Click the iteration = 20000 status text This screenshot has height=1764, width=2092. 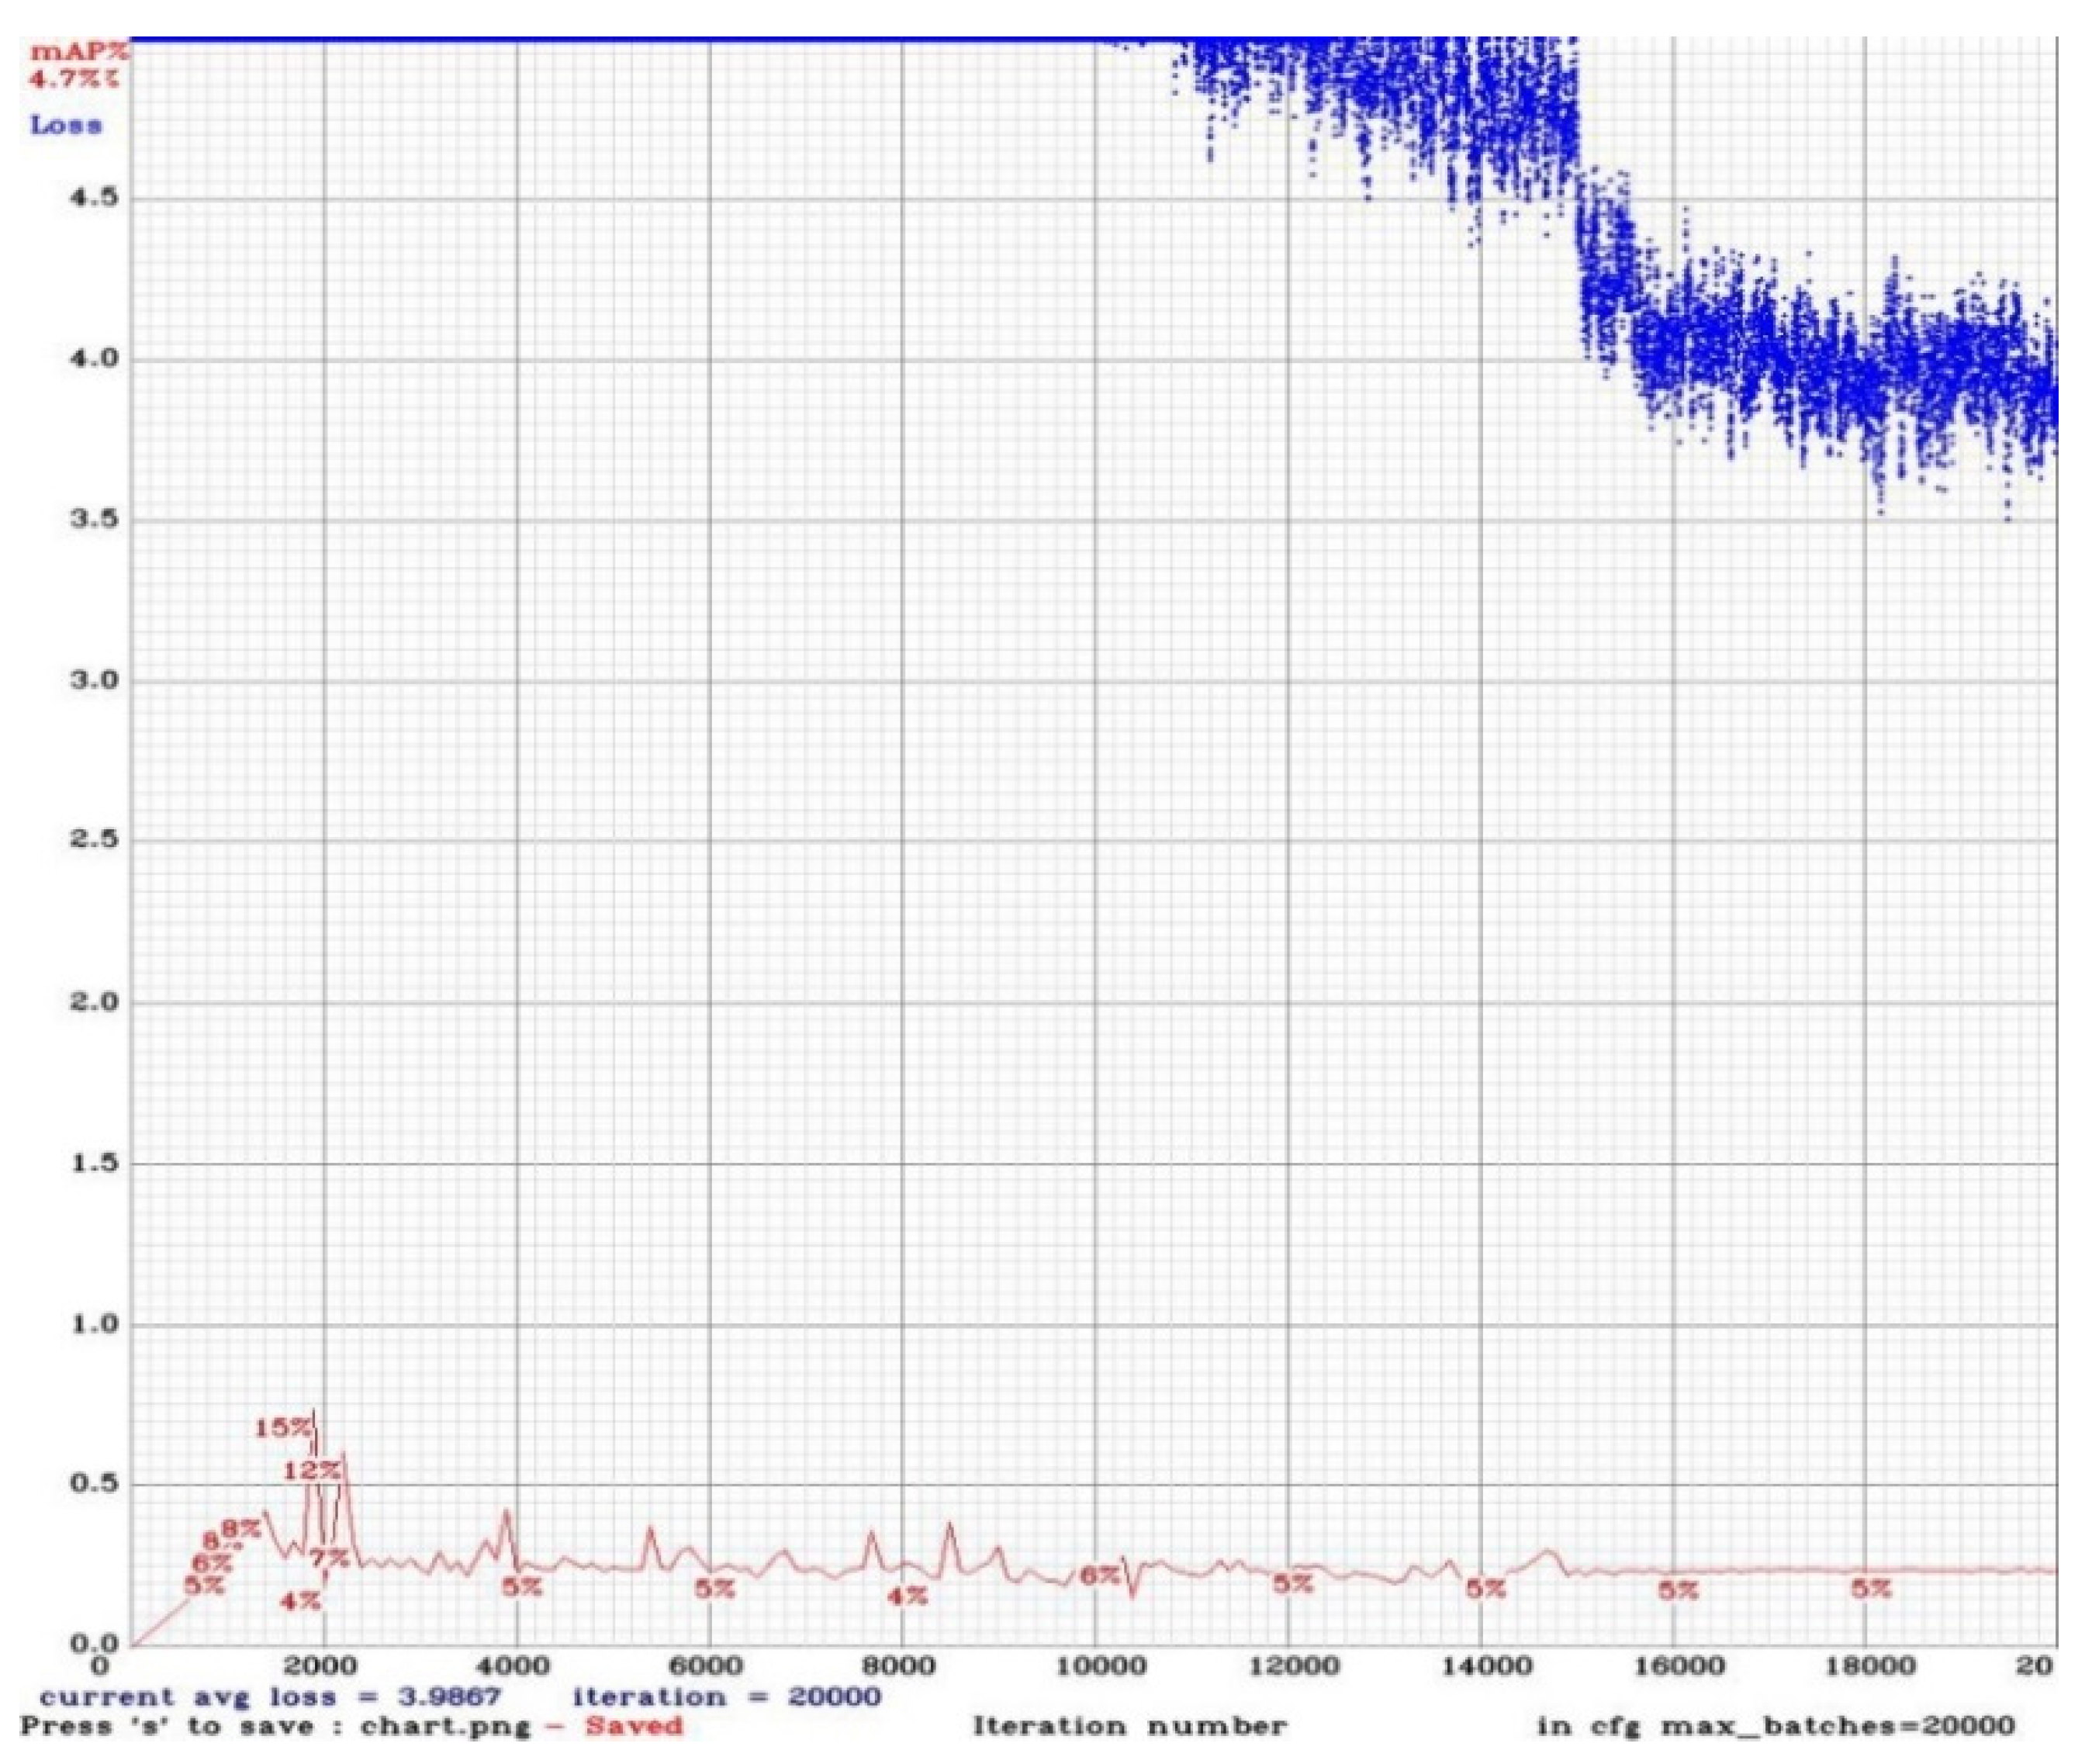(726, 1697)
